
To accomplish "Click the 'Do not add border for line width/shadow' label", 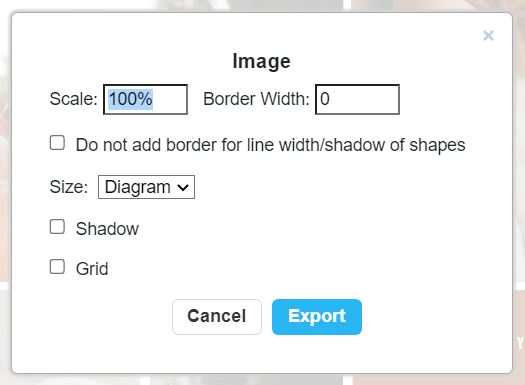I will (271, 145).
